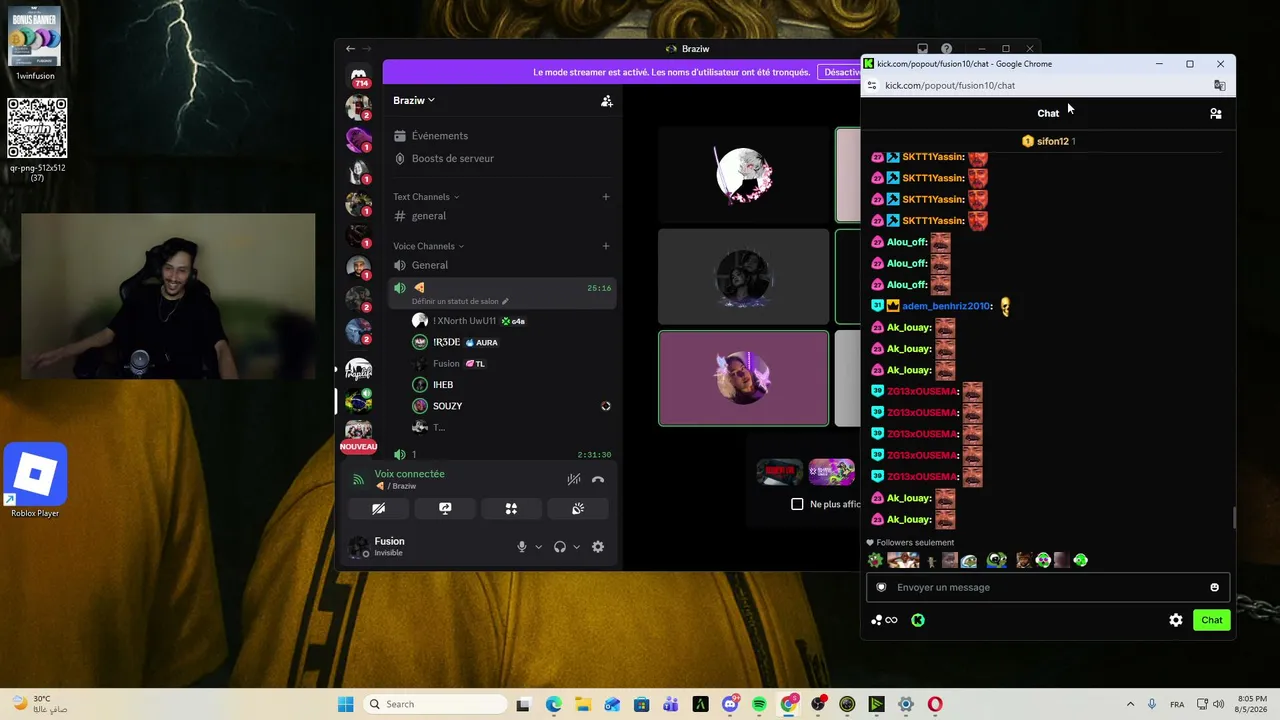1280x720 pixels.
Task: Collapse the Voice Channels category
Action: click(428, 246)
